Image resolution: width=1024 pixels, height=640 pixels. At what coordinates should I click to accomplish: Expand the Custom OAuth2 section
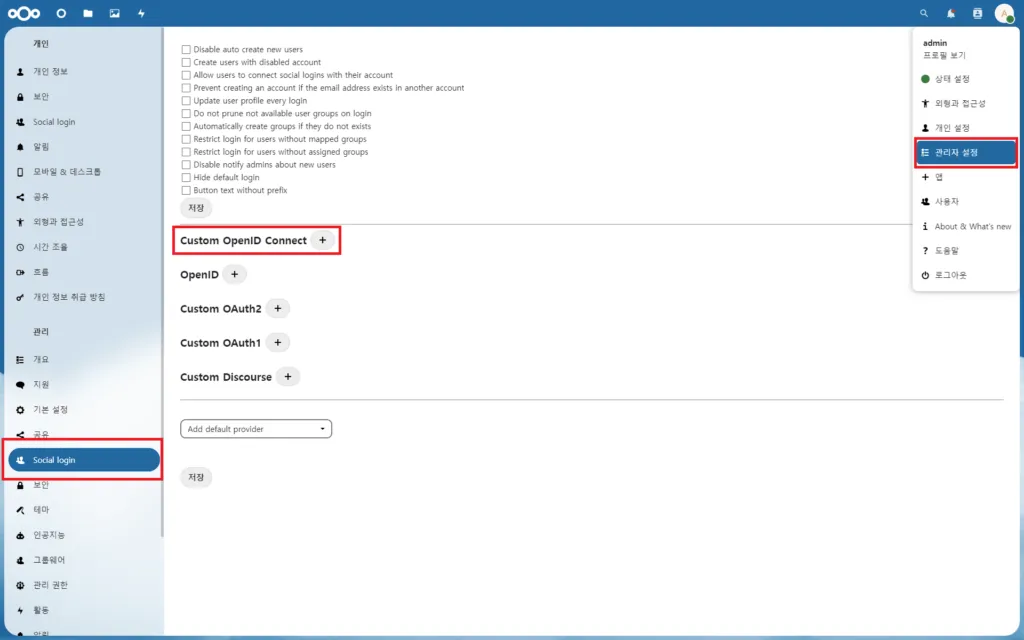tap(278, 308)
